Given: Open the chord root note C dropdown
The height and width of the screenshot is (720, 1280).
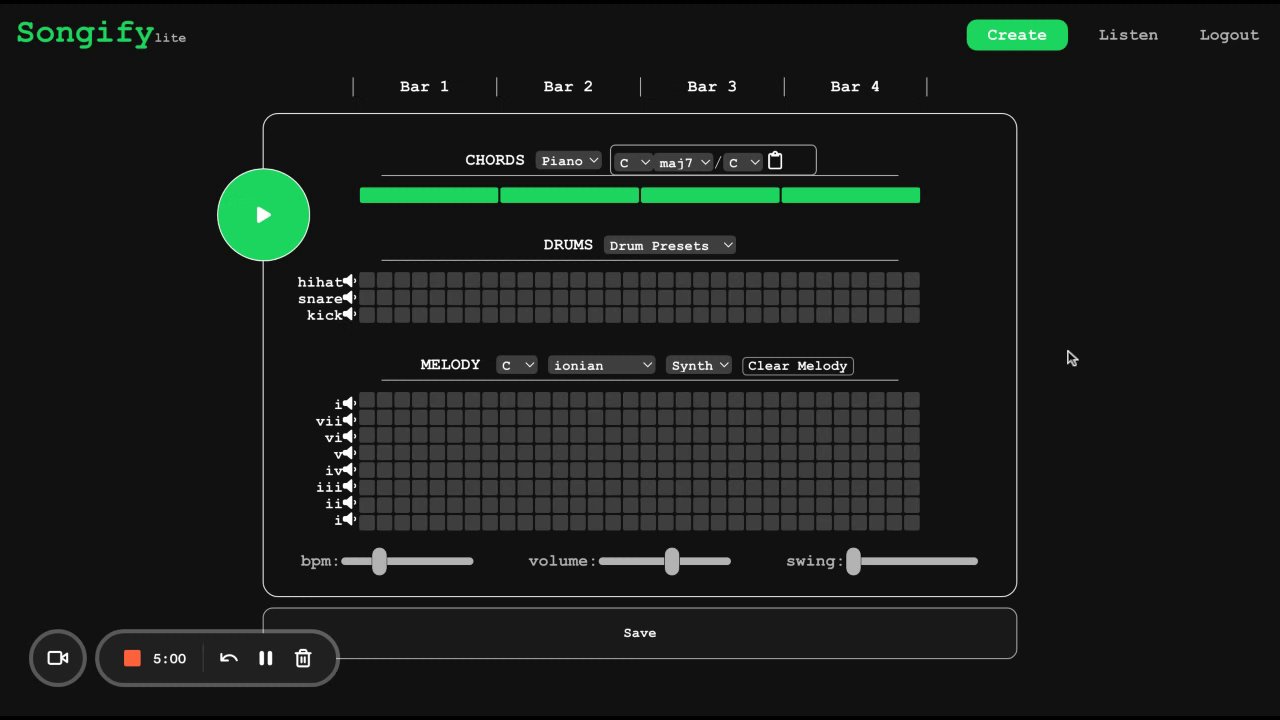Looking at the screenshot, I should (634, 162).
